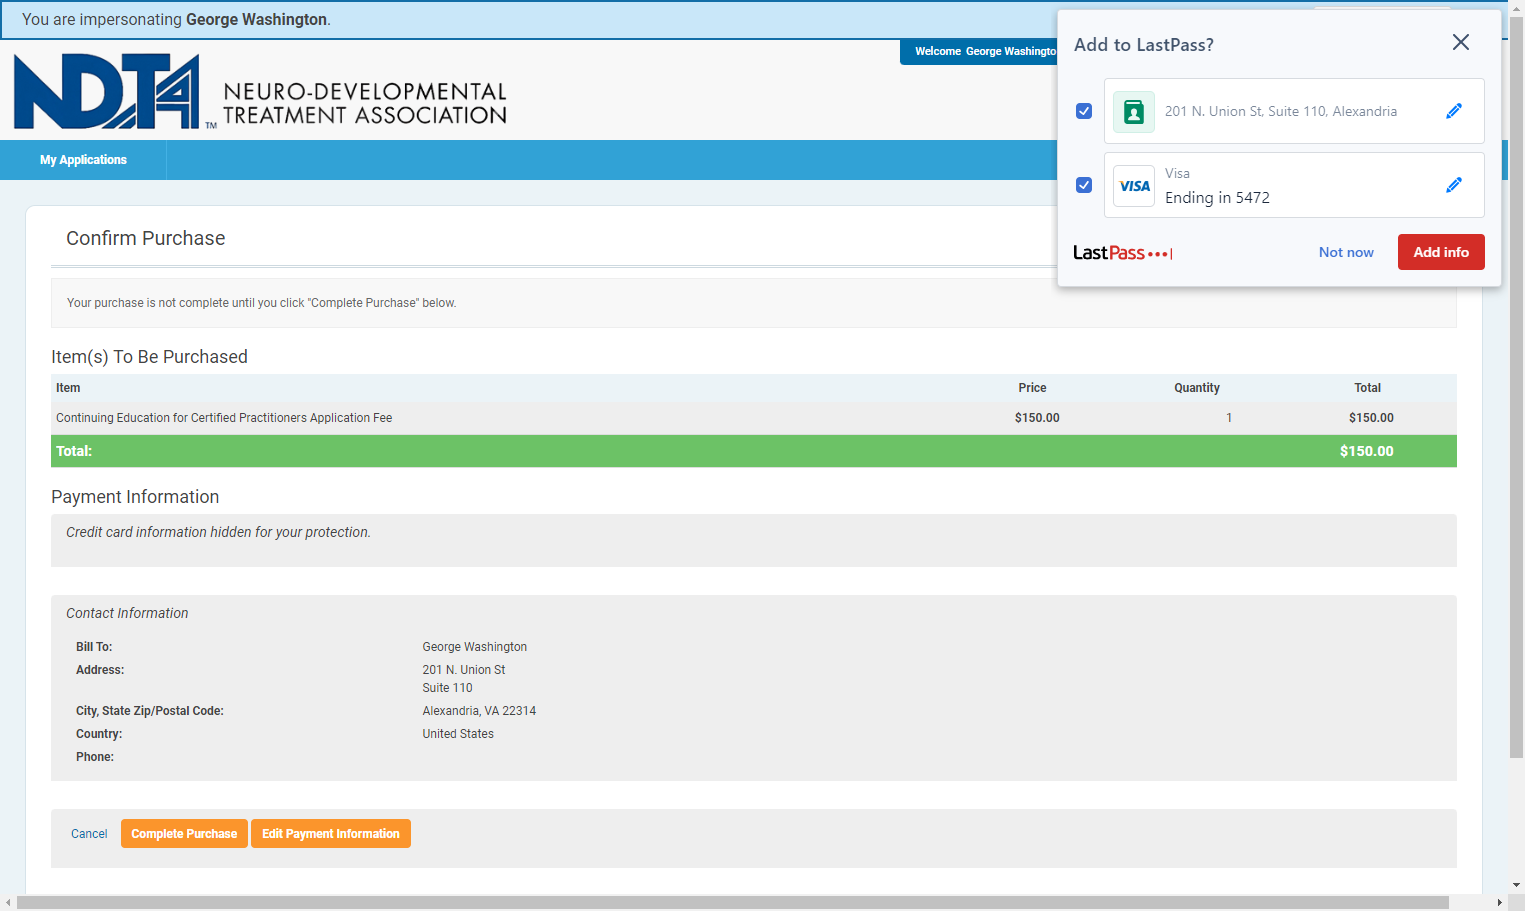Uncheck the address checkbox in LastPass
This screenshot has height=911, width=1525.
[x=1084, y=111]
